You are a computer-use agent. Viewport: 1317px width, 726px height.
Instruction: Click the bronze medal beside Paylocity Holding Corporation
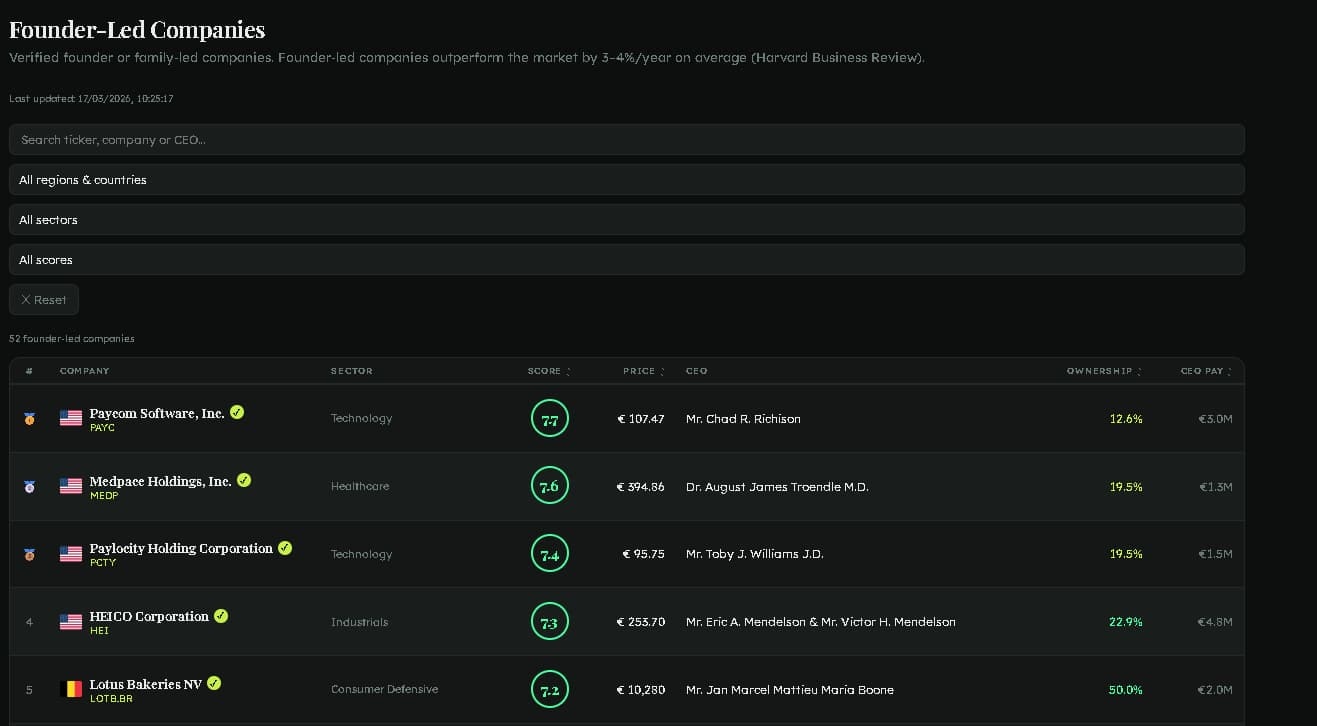tap(29, 554)
